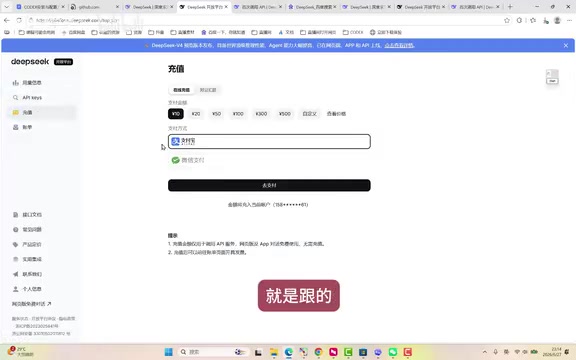Select the ¥20 amount option

click(196, 114)
